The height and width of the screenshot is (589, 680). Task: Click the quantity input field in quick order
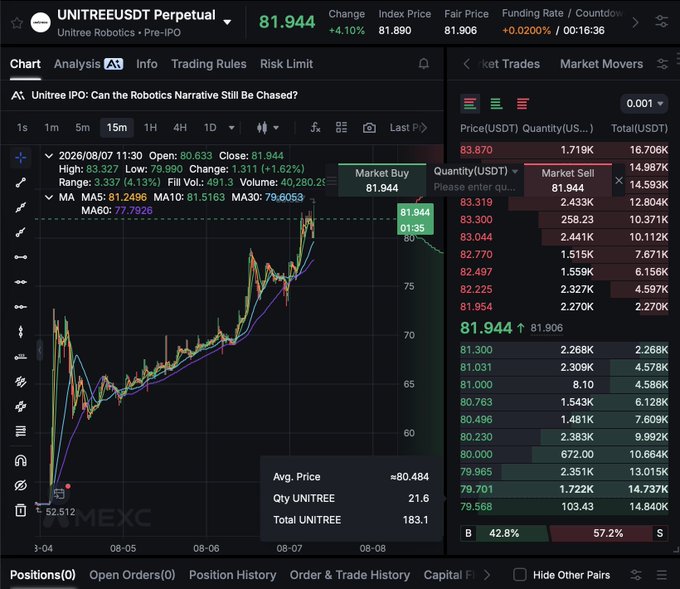click(475, 187)
